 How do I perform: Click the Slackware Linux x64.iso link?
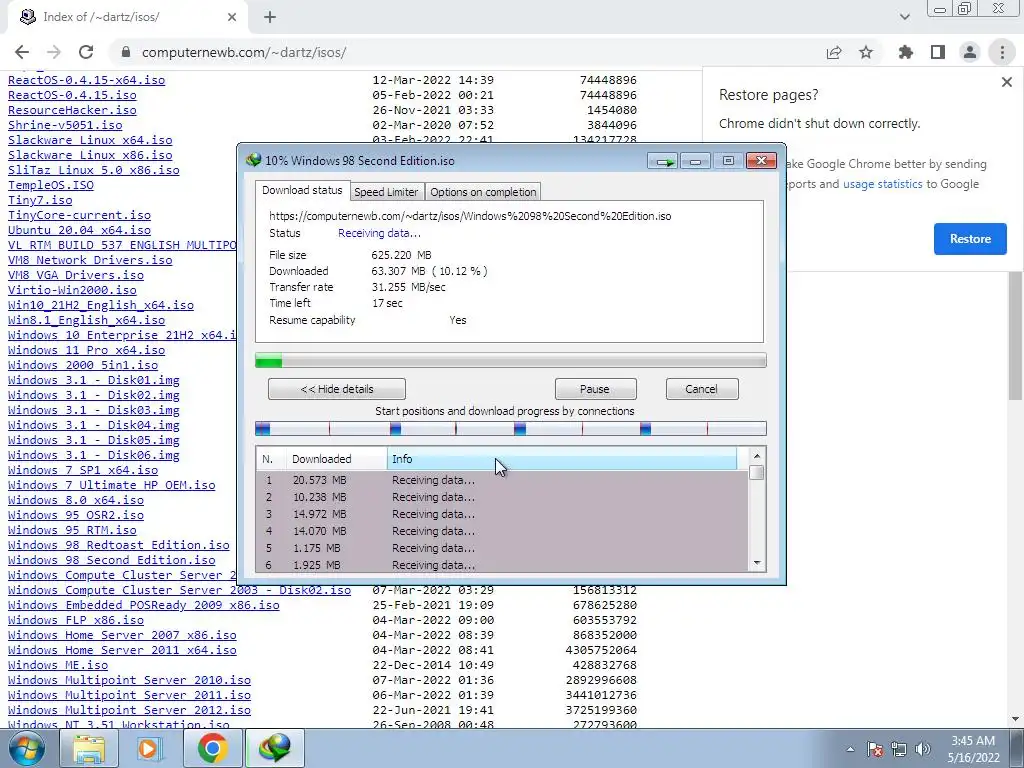pyautogui.click(x=90, y=140)
